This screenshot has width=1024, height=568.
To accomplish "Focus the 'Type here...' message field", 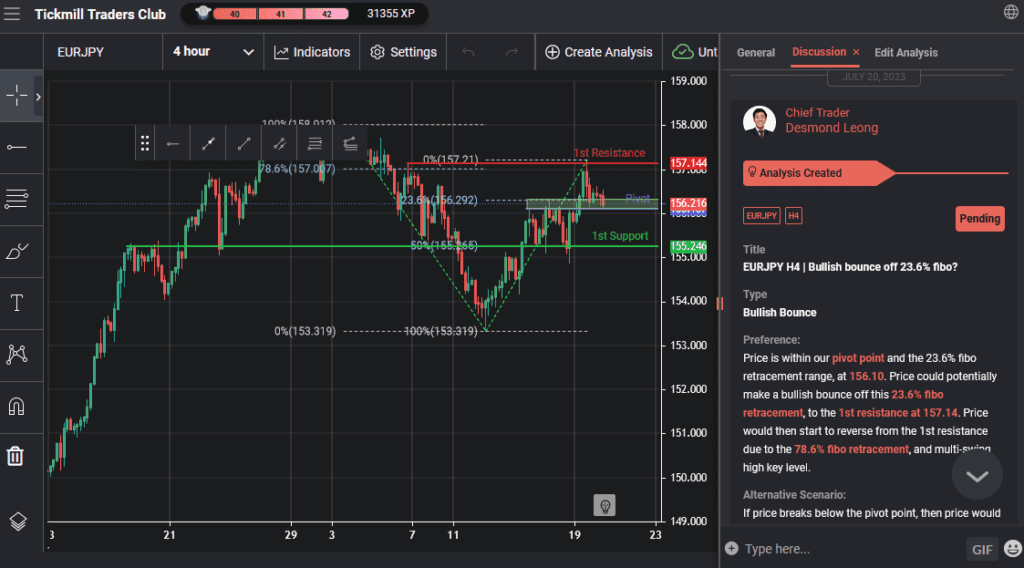I will coord(850,548).
